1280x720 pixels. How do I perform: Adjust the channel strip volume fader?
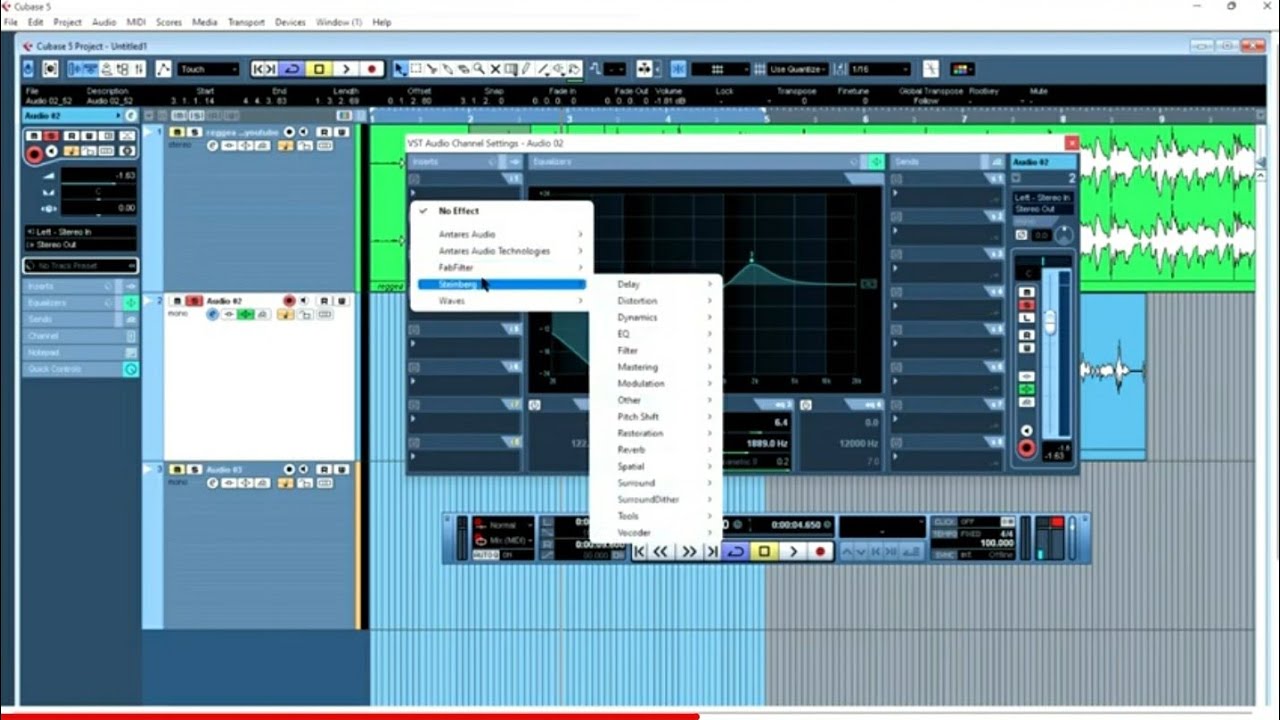click(x=1049, y=322)
